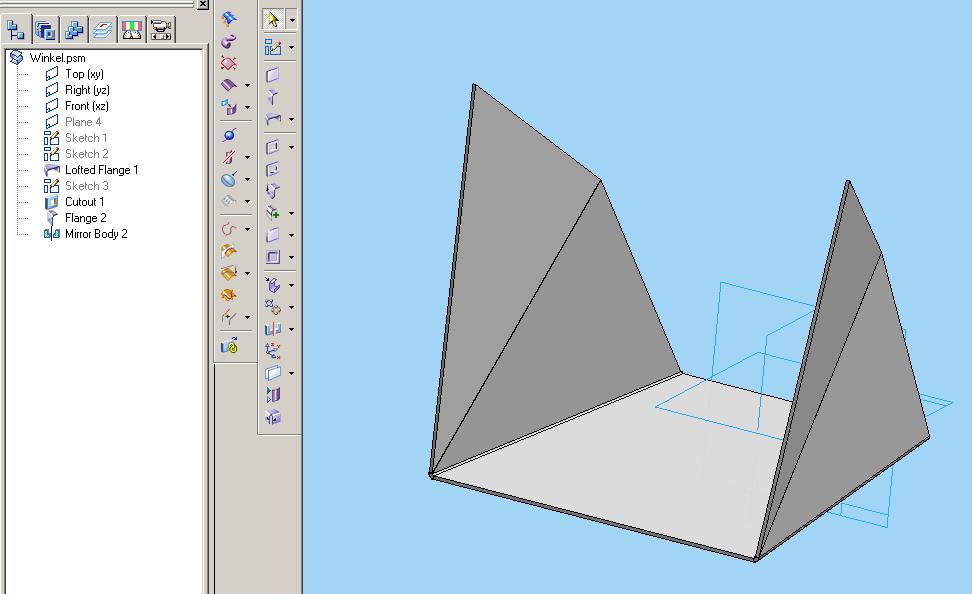Viewport: 972px width, 594px height.
Task: Select the Coordinate System tool
Action: (273, 351)
